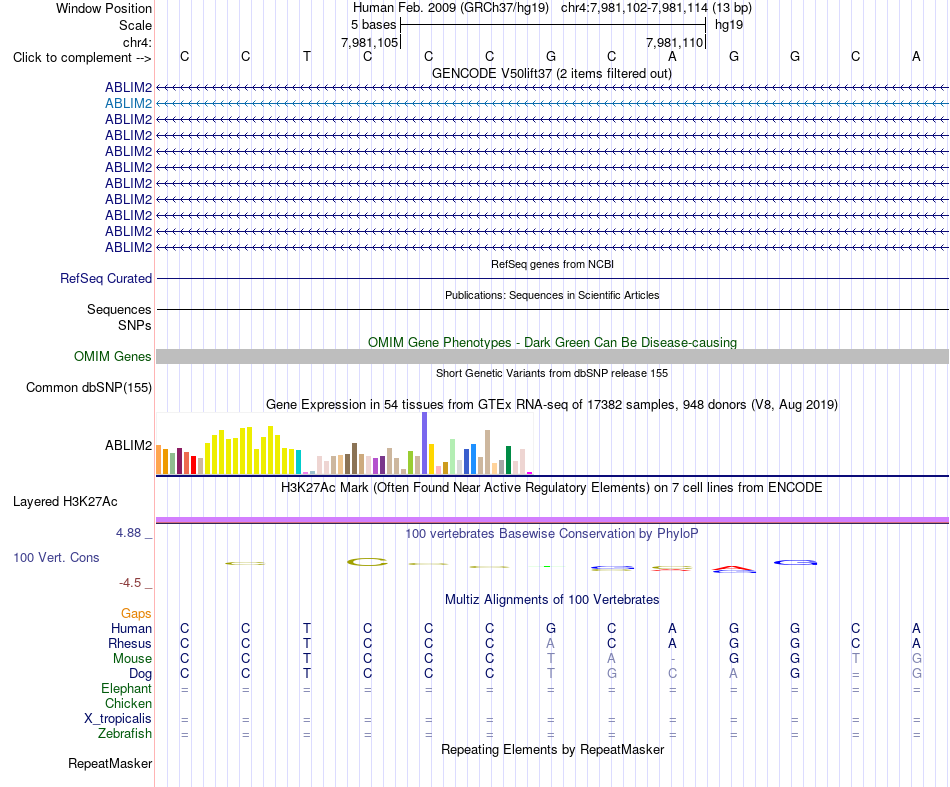Click the Sequences track label

point(119,310)
